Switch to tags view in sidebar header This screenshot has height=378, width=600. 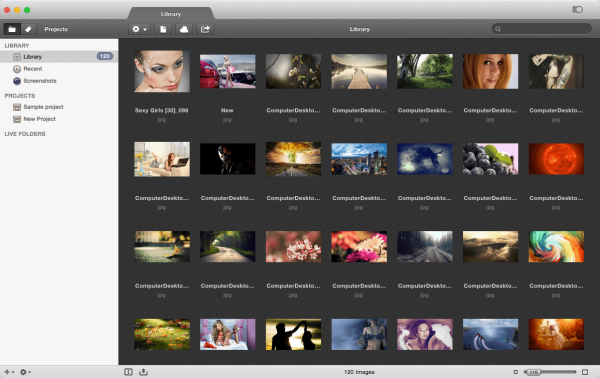[x=28, y=29]
